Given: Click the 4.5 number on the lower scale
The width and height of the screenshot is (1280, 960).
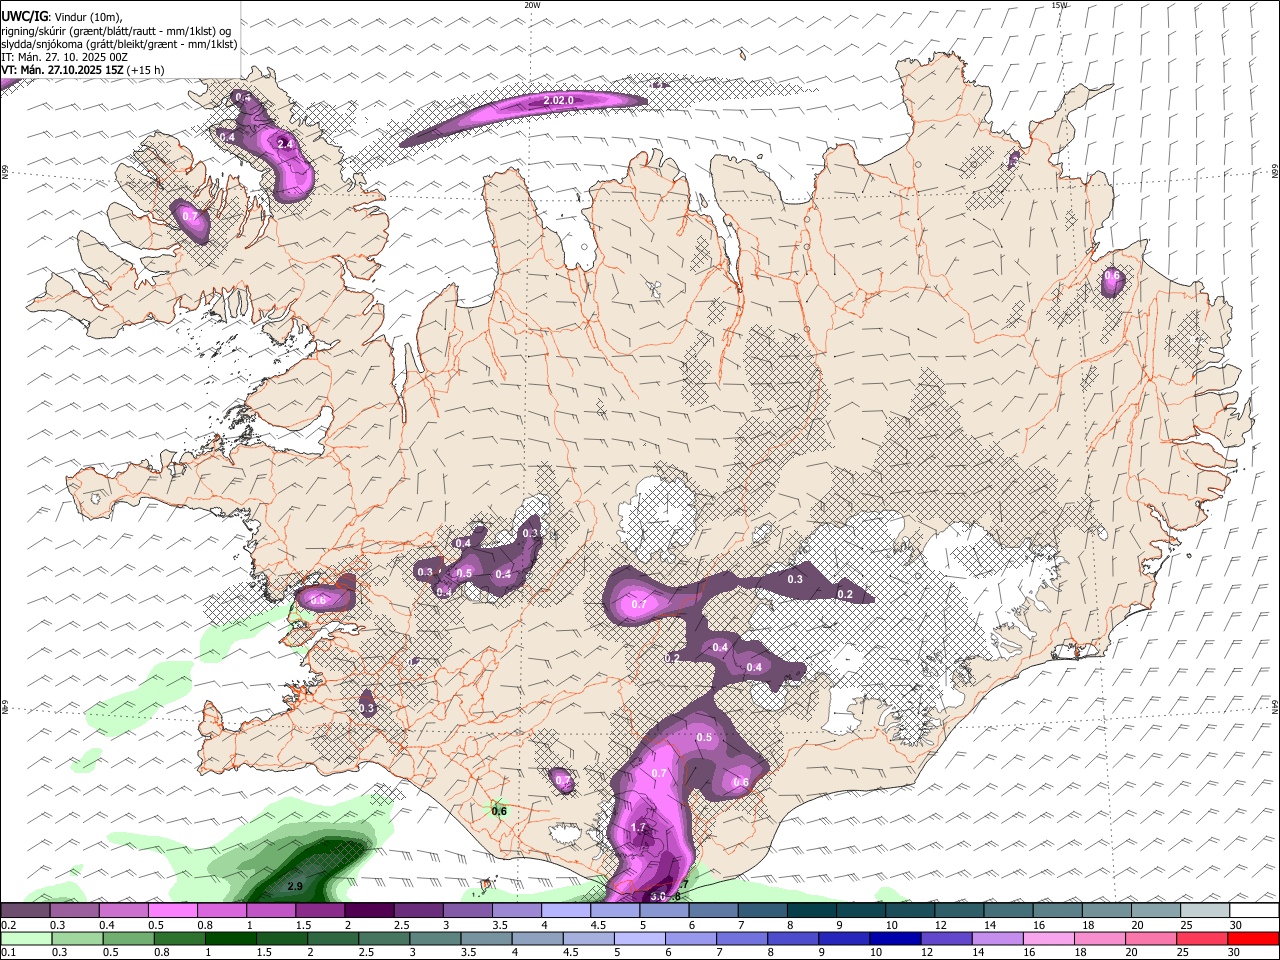Looking at the screenshot, I should point(571,952).
